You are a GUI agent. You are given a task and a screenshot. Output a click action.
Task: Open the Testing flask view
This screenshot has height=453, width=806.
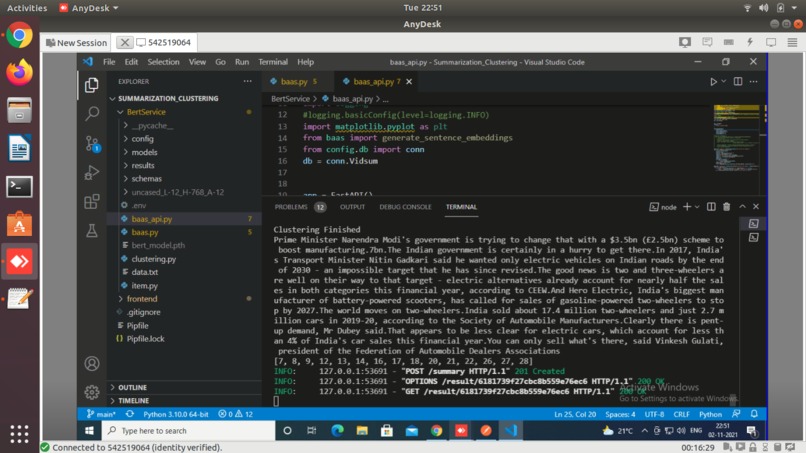click(92, 230)
